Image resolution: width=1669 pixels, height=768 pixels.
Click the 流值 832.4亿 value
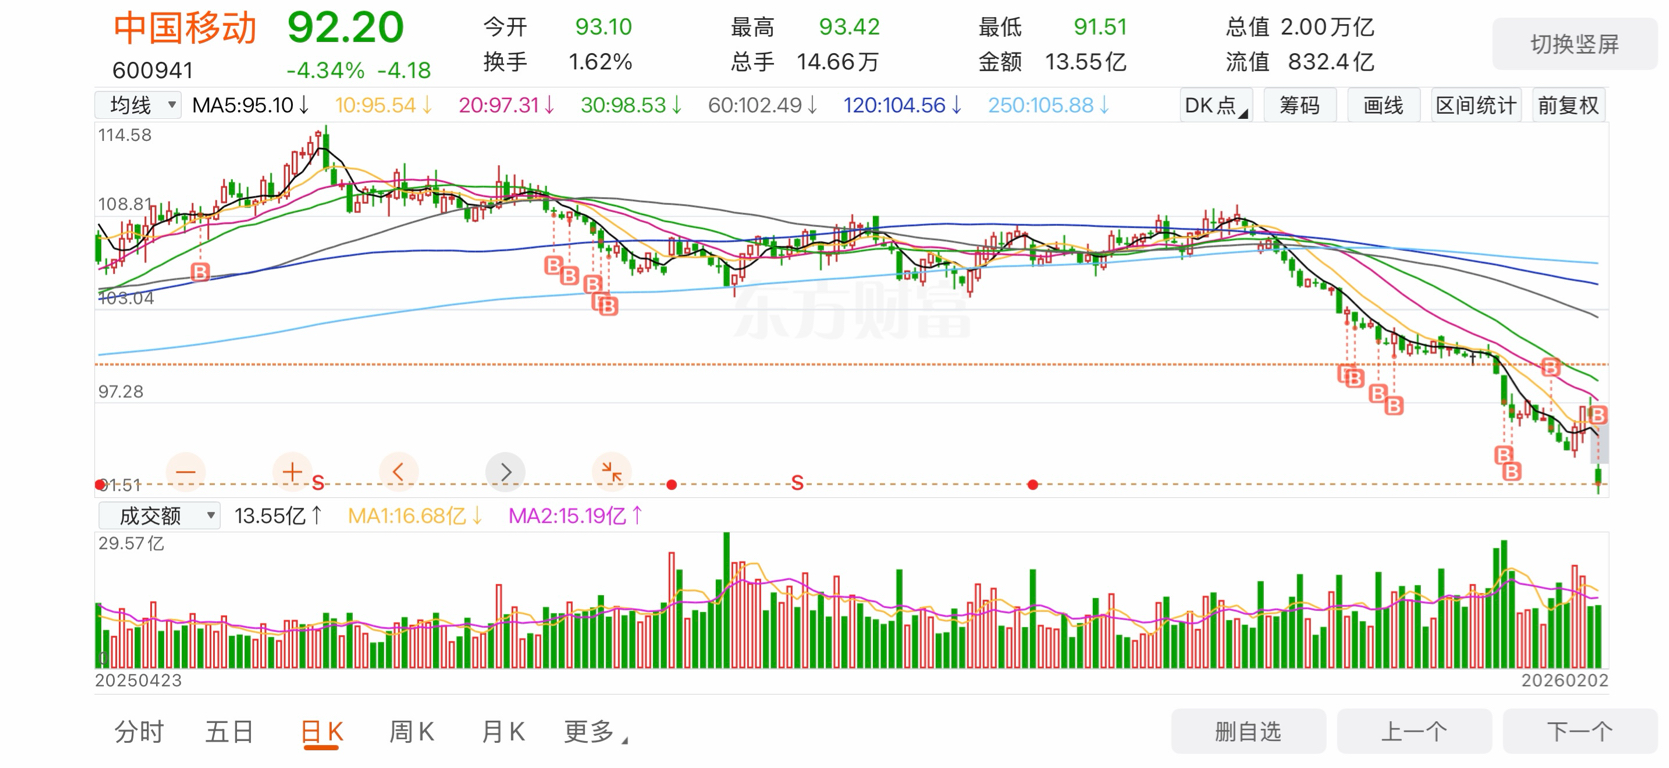(x=1331, y=62)
